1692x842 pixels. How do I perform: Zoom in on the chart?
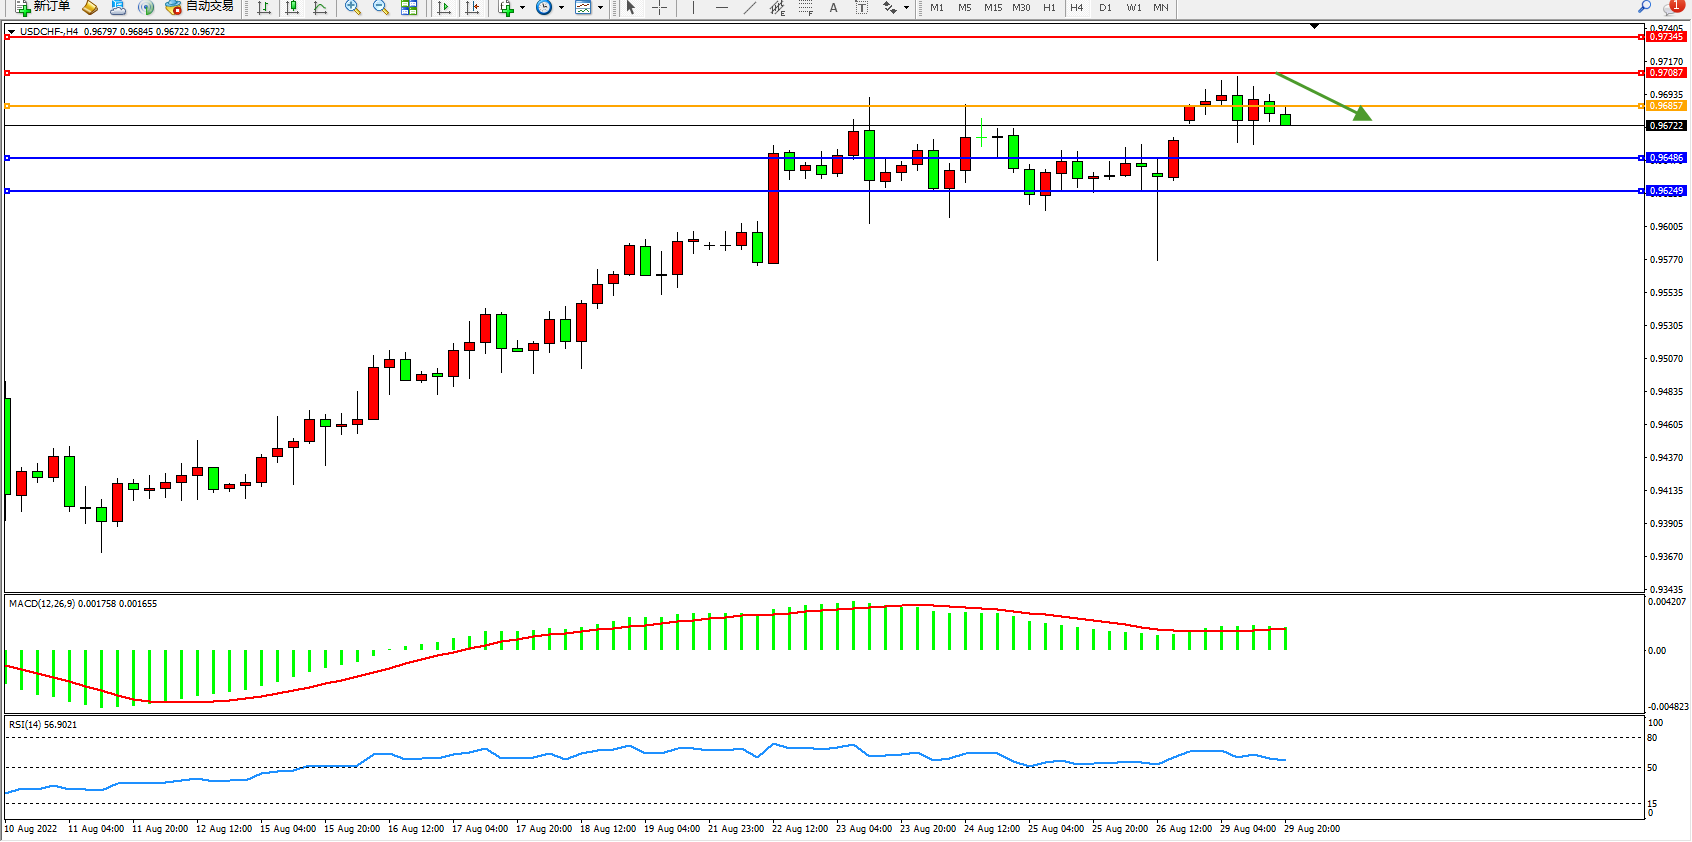tap(353, 8)
